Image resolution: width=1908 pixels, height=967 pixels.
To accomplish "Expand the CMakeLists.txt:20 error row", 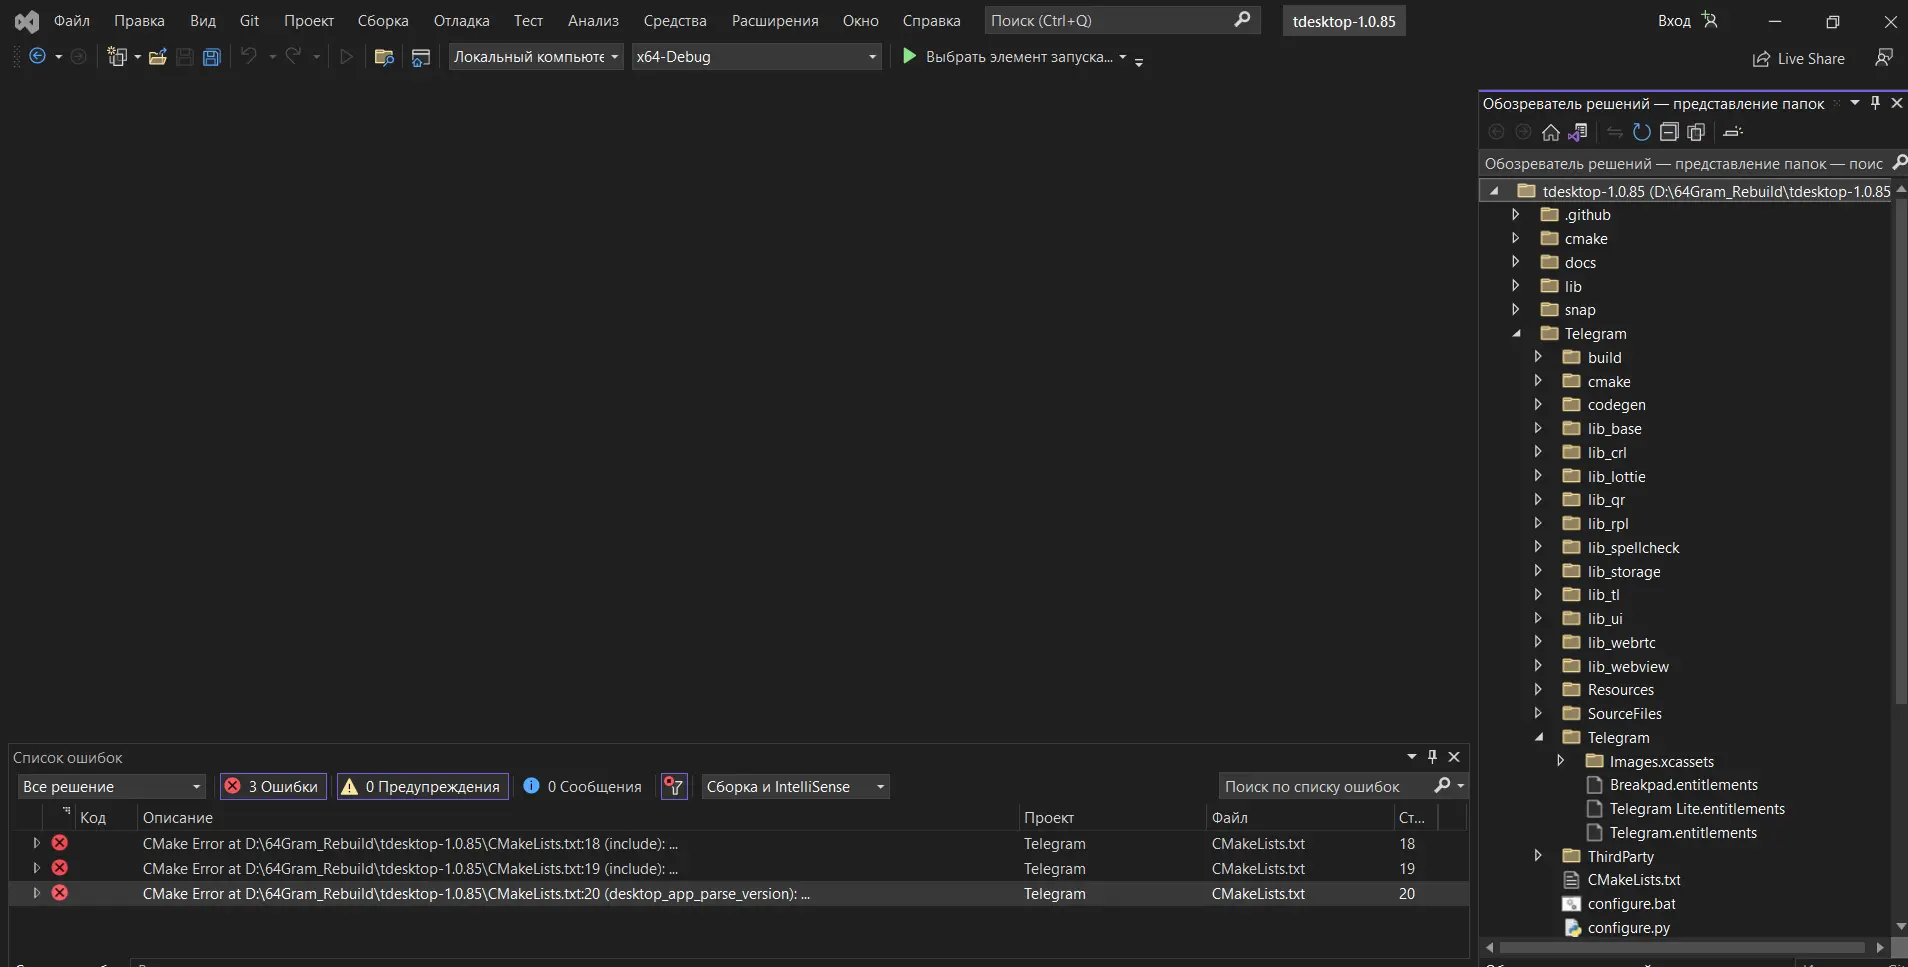I will 37,893.
